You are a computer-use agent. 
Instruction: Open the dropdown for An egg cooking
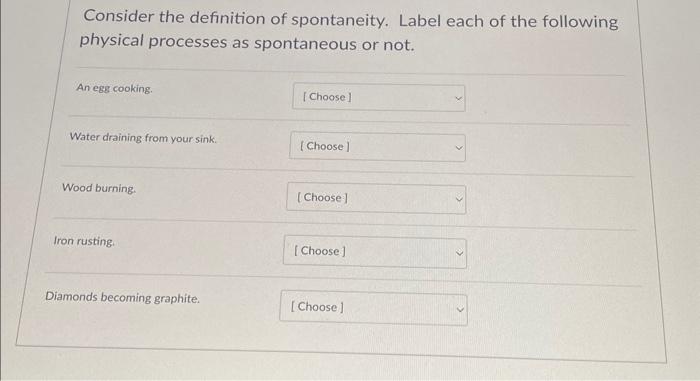(379, 97)
